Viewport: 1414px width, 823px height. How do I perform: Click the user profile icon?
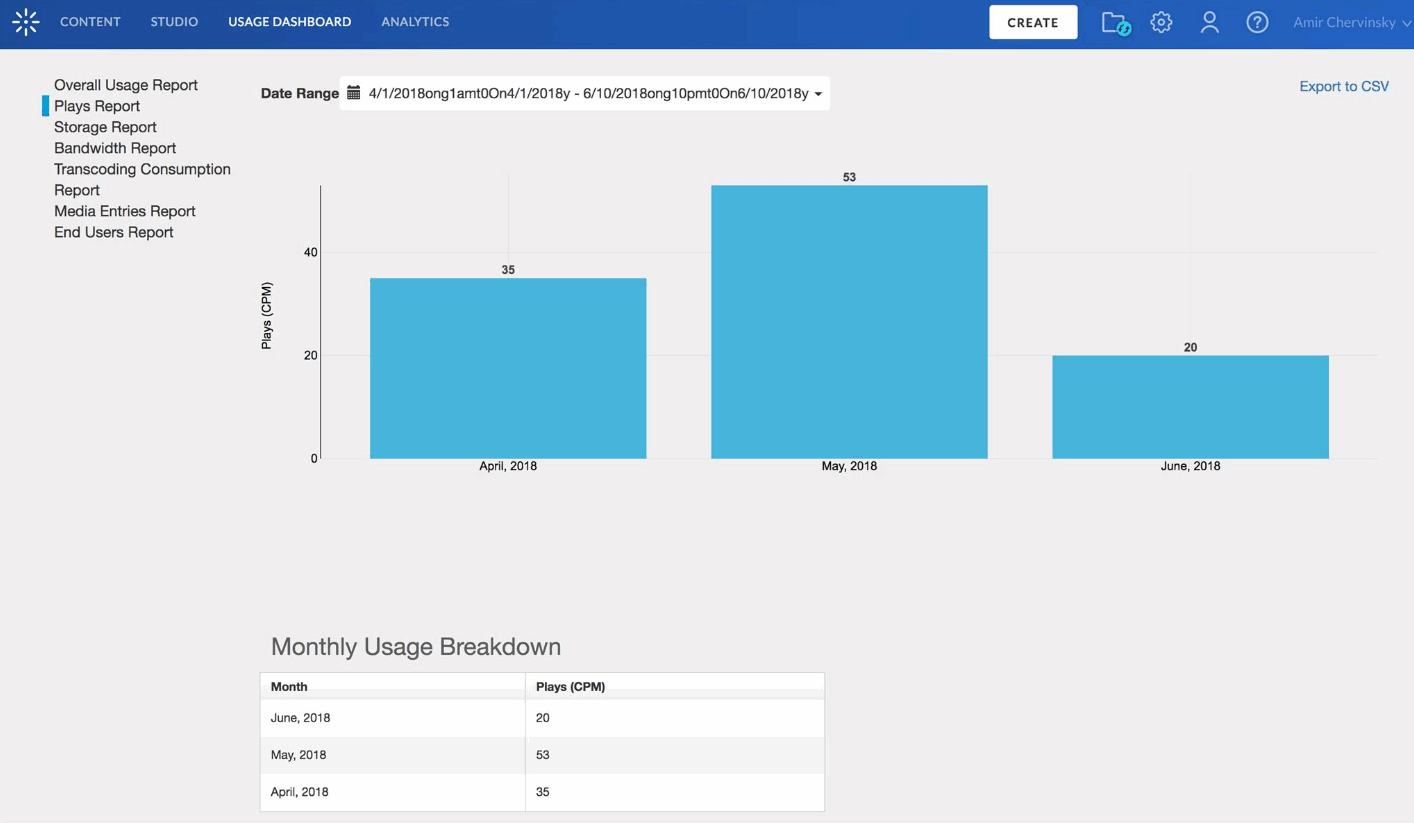pyautogui.click(x=1209, y=22)
